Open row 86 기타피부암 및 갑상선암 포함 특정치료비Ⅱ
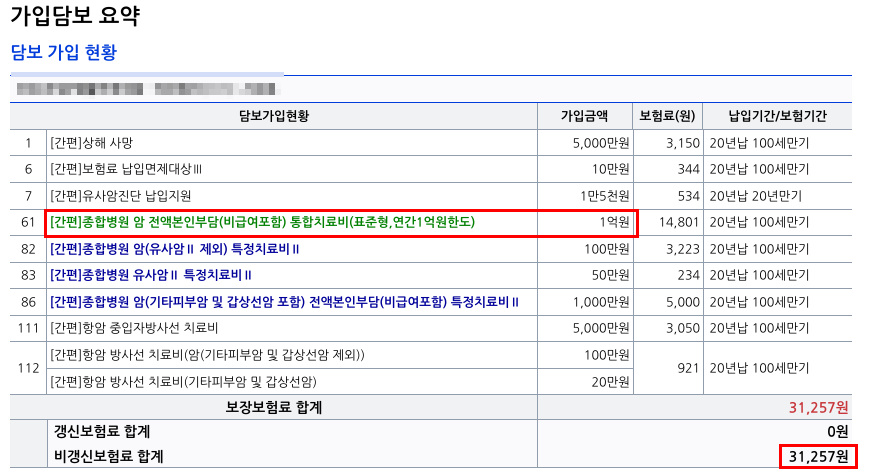The image size is (869, 476). click(x=284, y=302)
